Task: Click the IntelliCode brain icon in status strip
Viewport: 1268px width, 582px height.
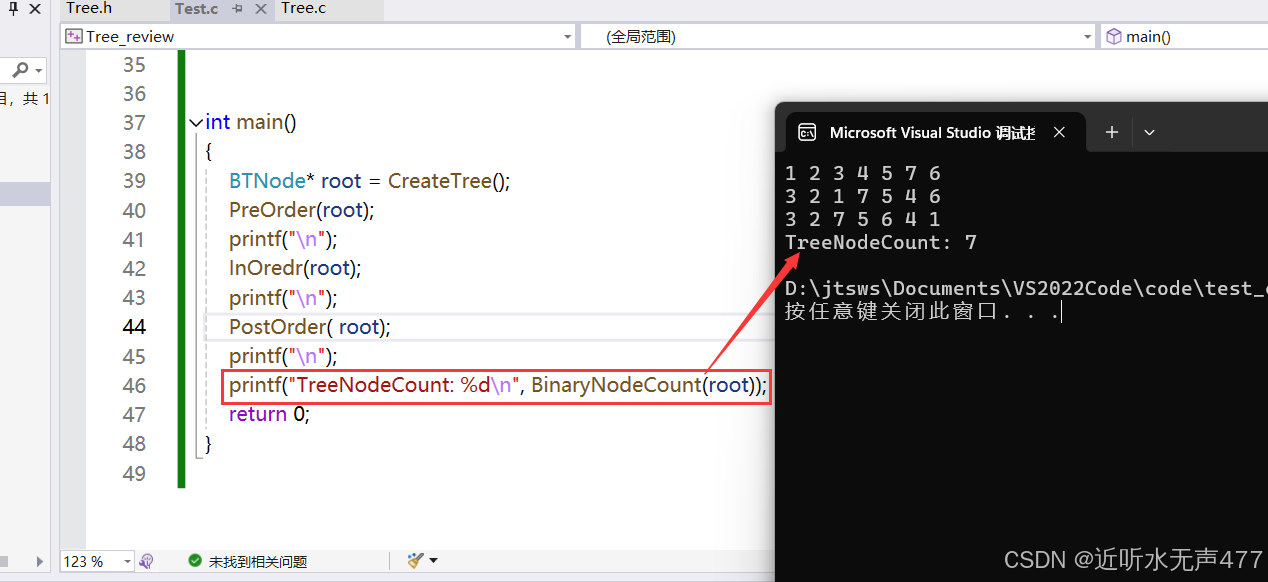Action: pyautogui.click(x=146, y=562)
